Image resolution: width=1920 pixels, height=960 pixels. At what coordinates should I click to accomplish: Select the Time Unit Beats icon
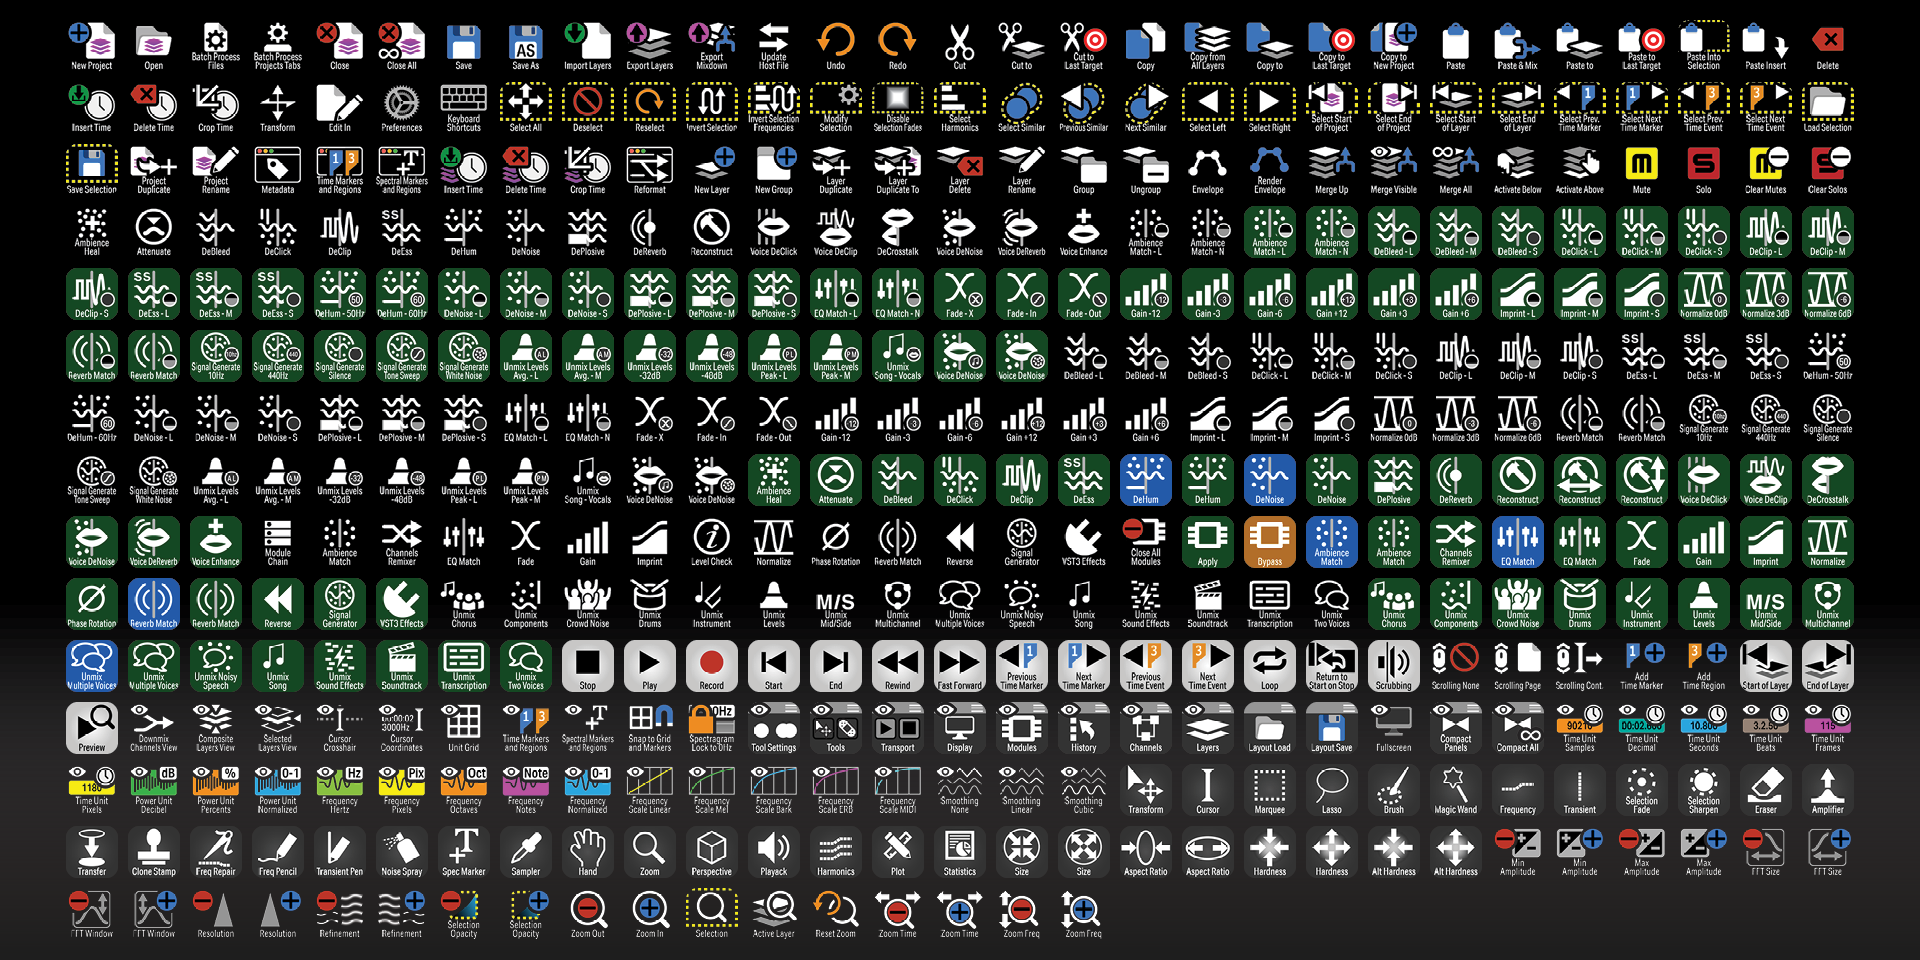tap(1765, 728)
